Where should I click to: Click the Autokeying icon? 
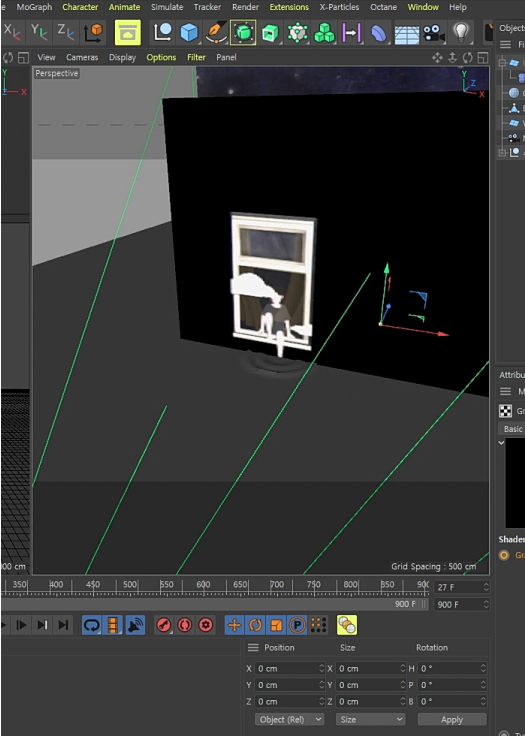point(185,625)
